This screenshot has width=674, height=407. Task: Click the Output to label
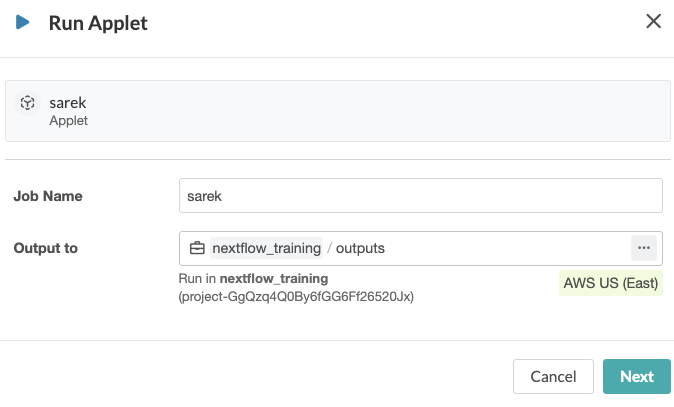point(46,248)
